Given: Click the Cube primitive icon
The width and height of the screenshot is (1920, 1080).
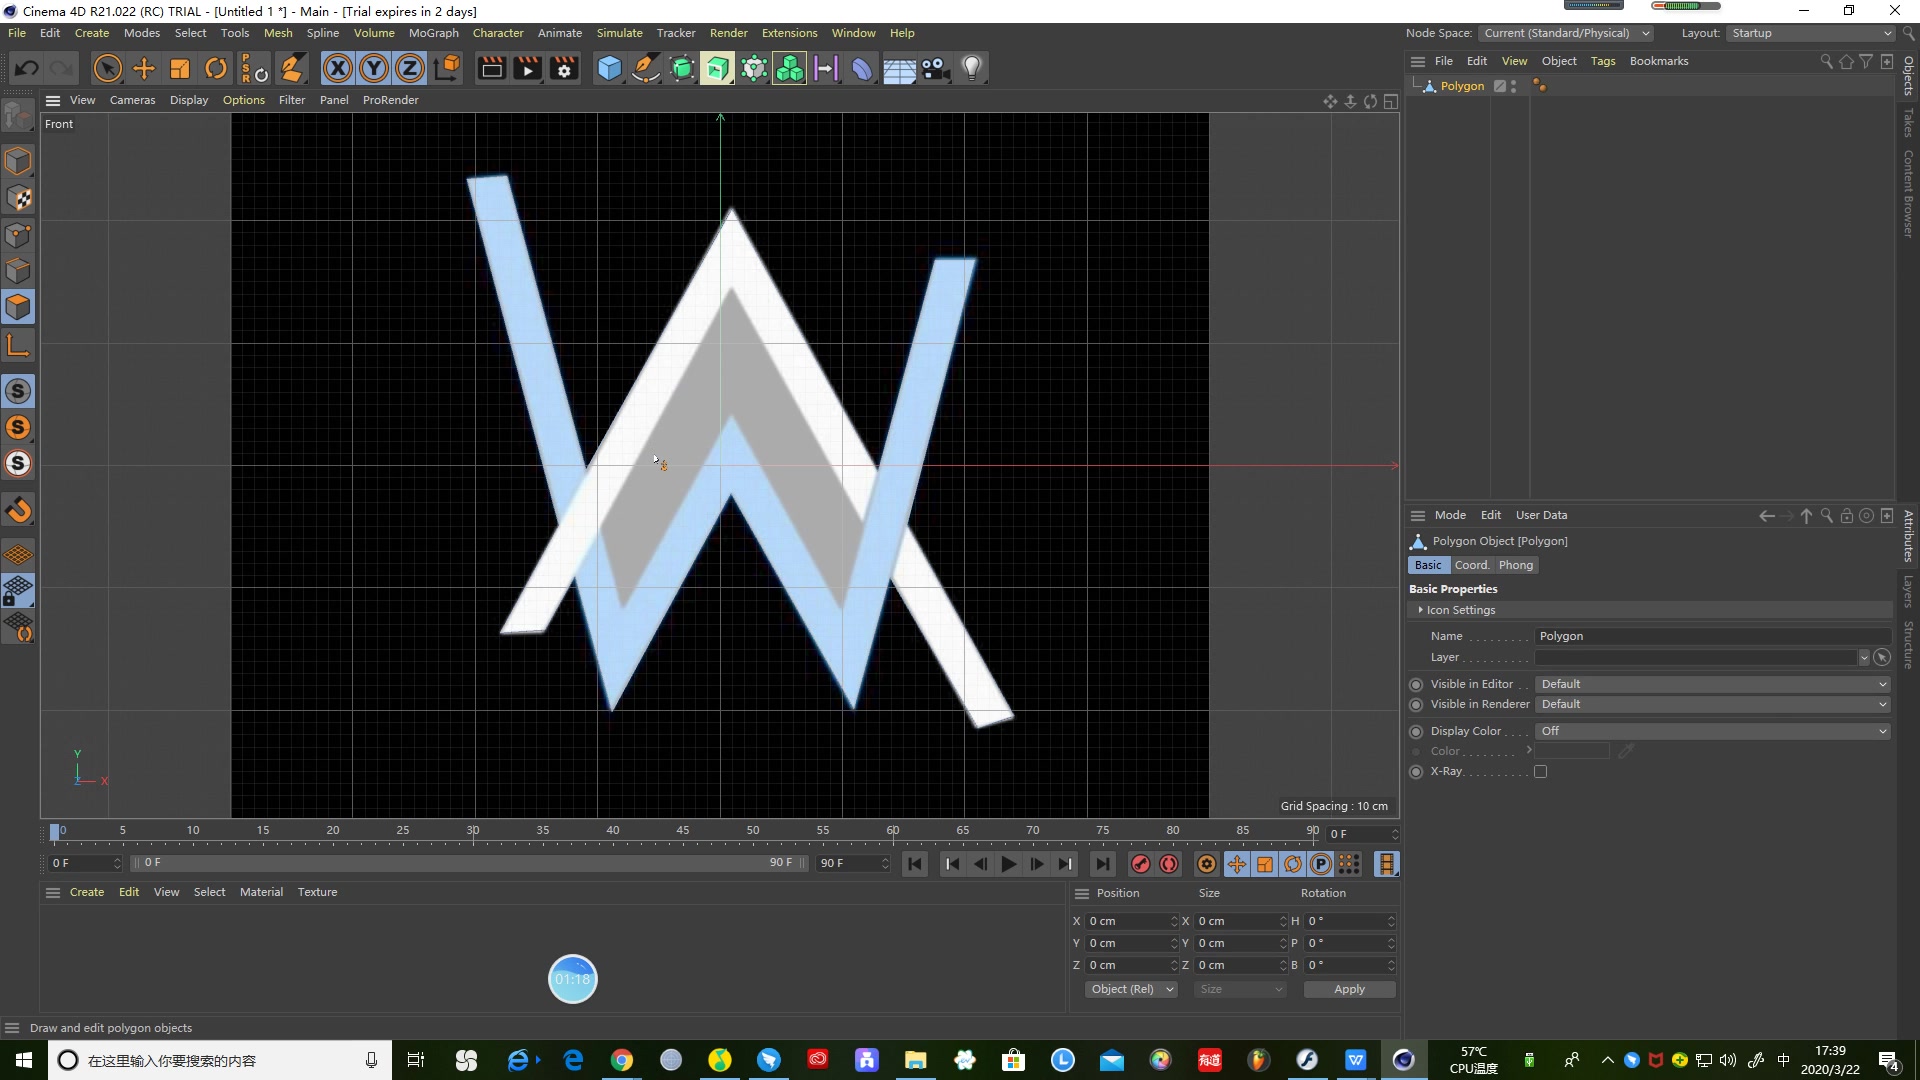Looking at the screenshot, I should tap(609, 68).
